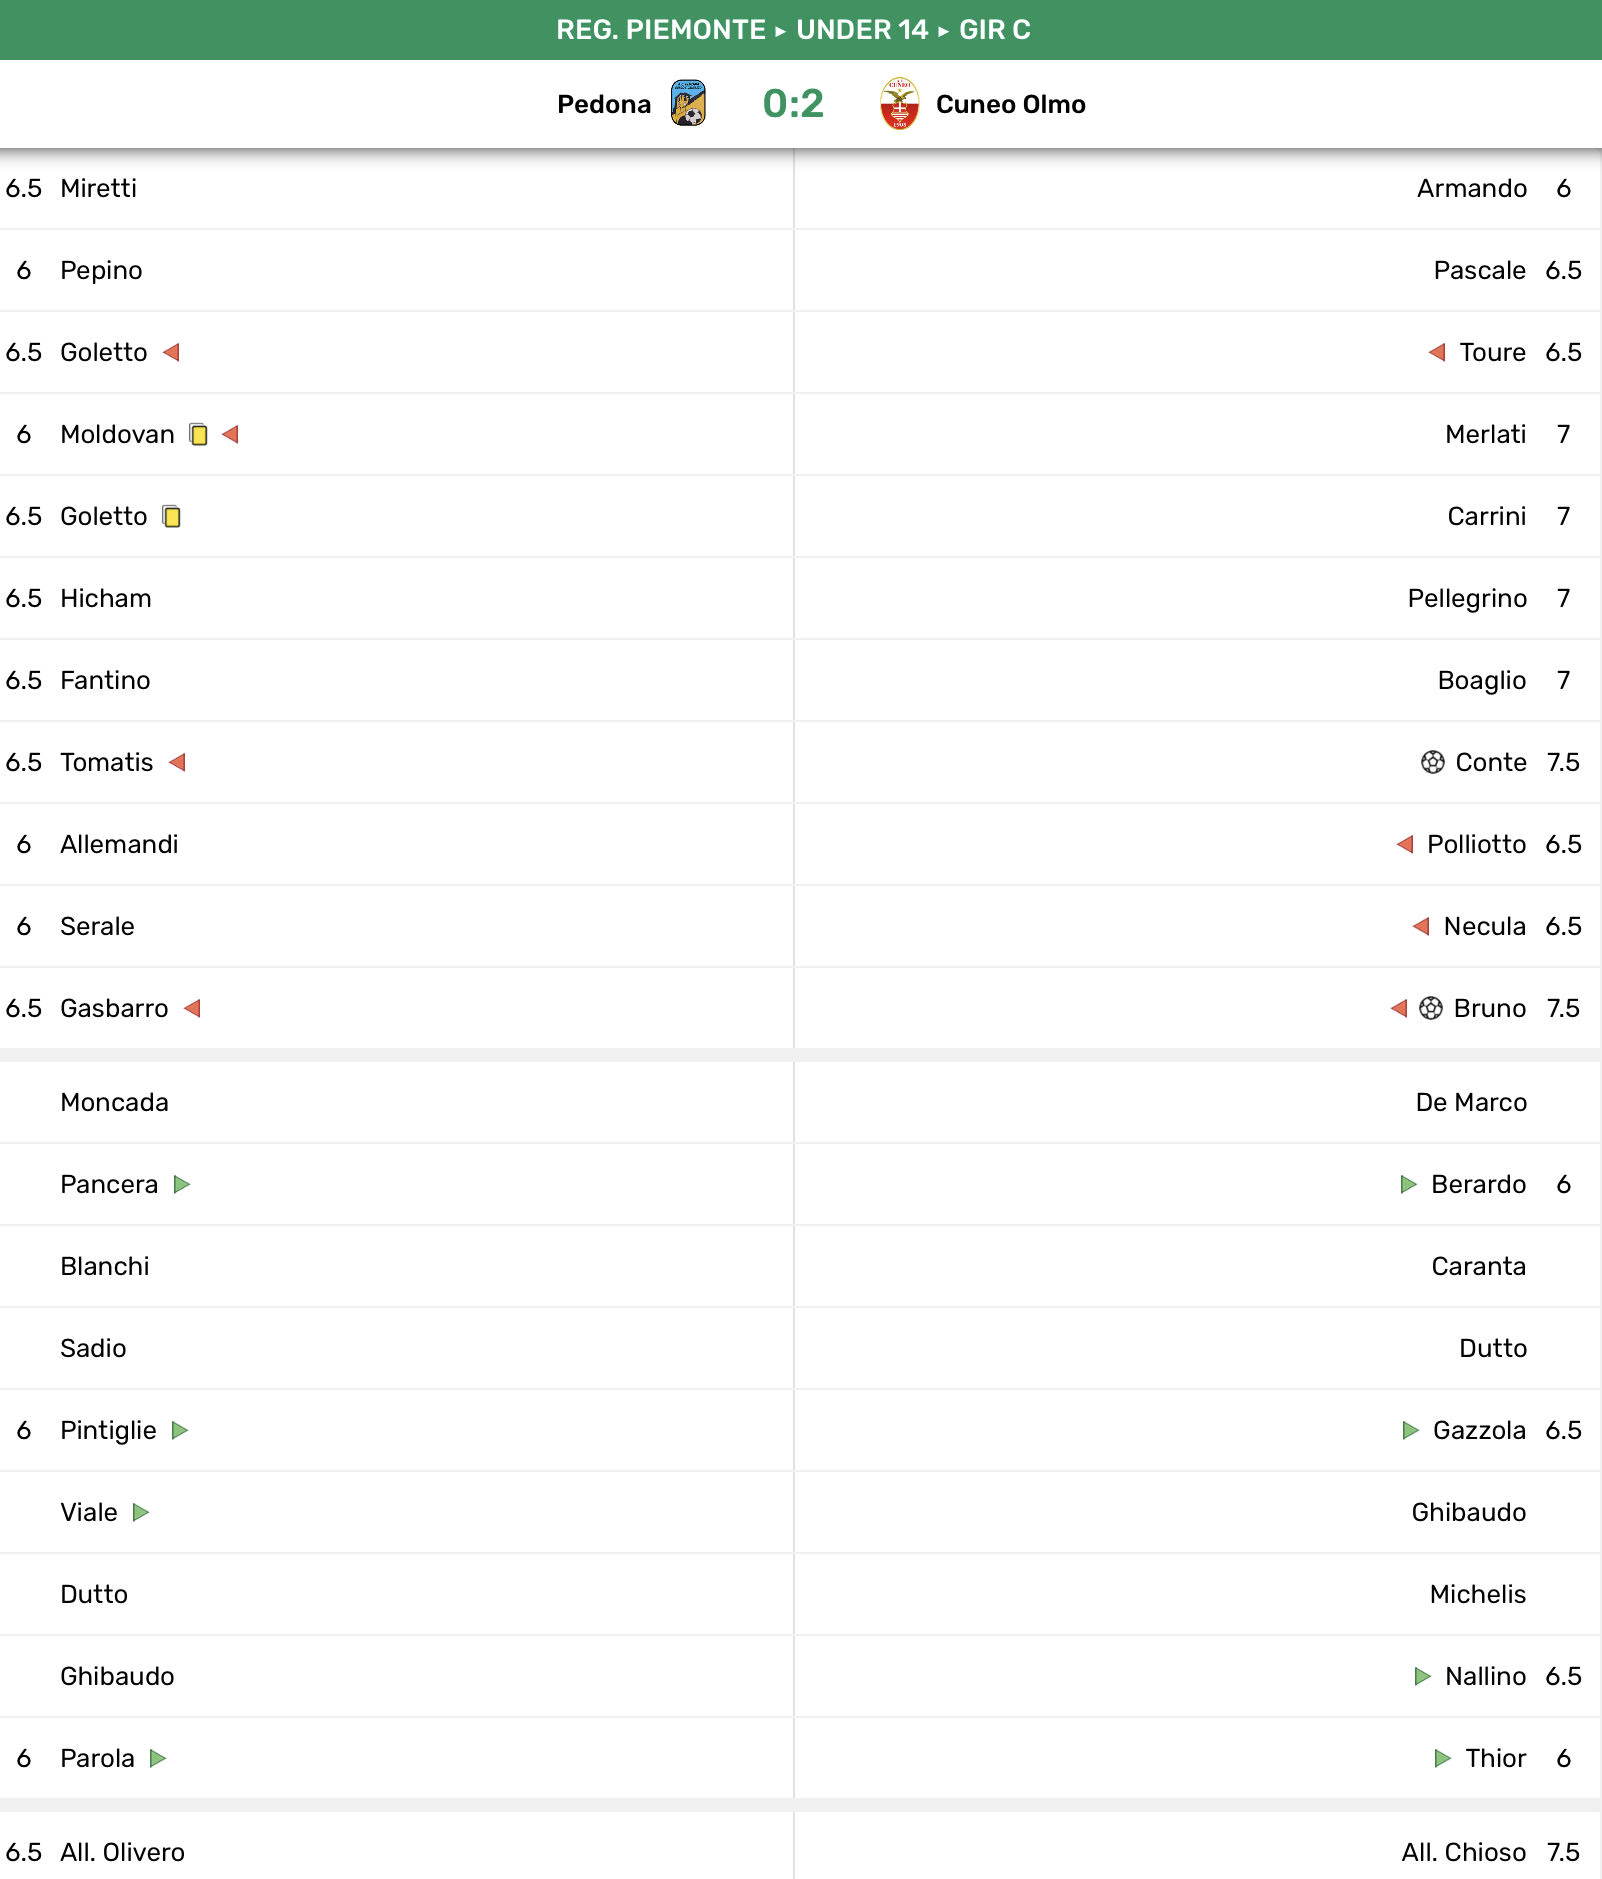Image resolution: width=1602 pixels, height=1879 pixels.
Task: Click the Cuneo Olmo team crest
Action: click(x=899, y=103)
